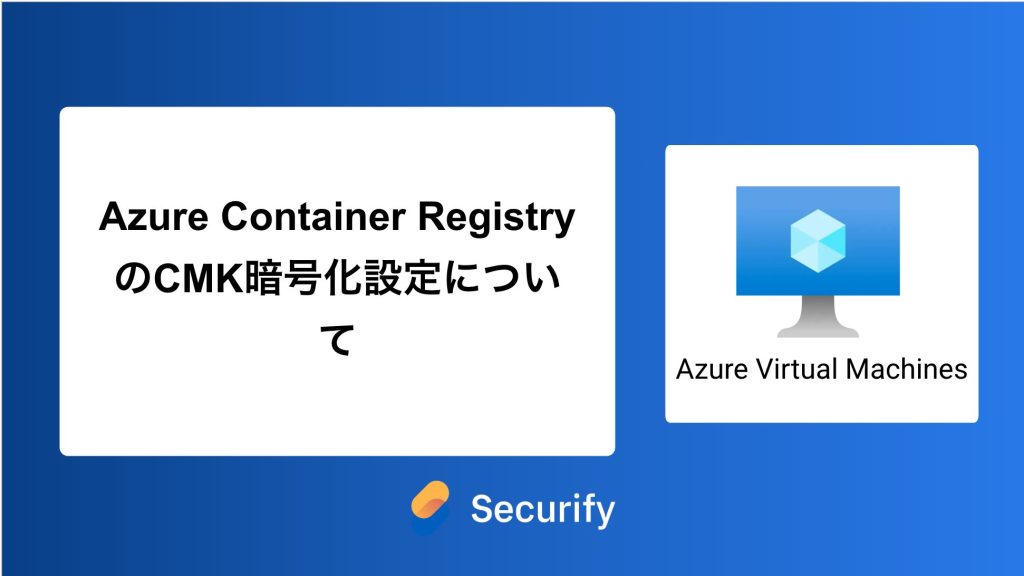Click the orange part of Securify logo
The height and width of the screenshot is (576, 1024).
coord(435,500)
